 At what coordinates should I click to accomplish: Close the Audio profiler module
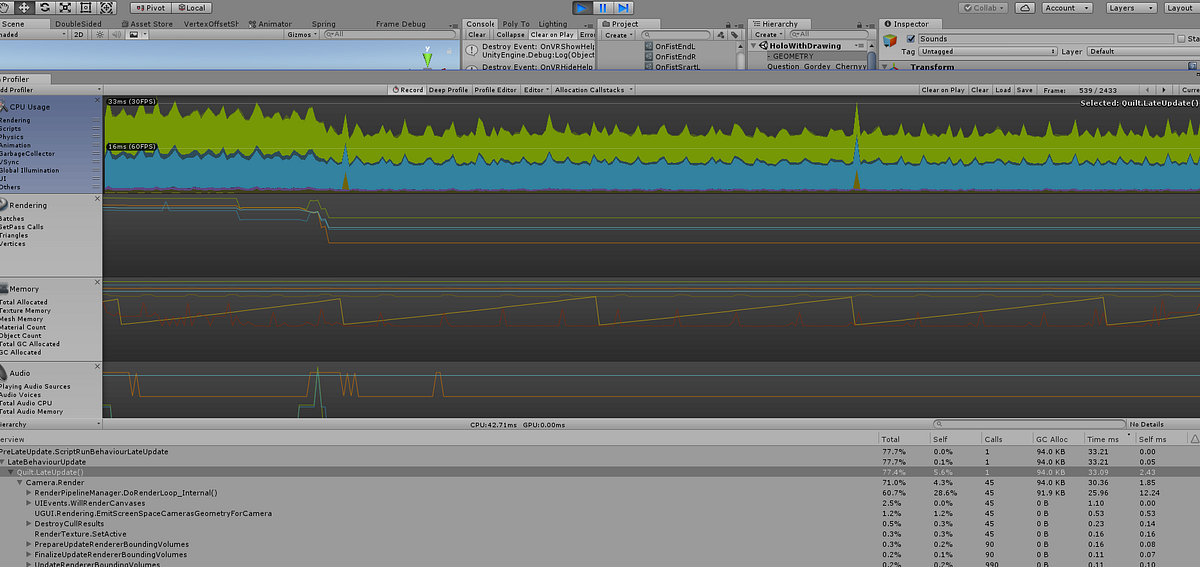pos(97,368)
